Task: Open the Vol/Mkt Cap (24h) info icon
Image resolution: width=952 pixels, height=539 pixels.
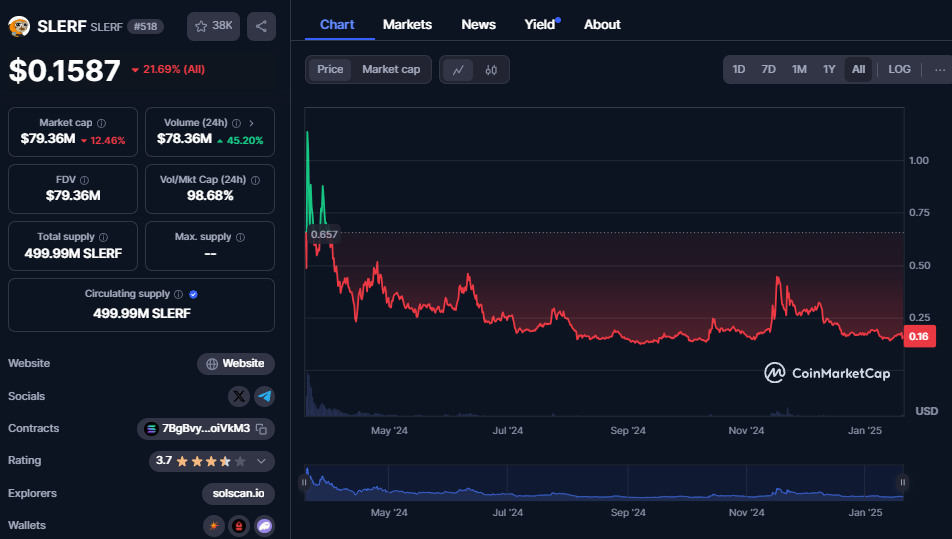Action: click(256, 180)
